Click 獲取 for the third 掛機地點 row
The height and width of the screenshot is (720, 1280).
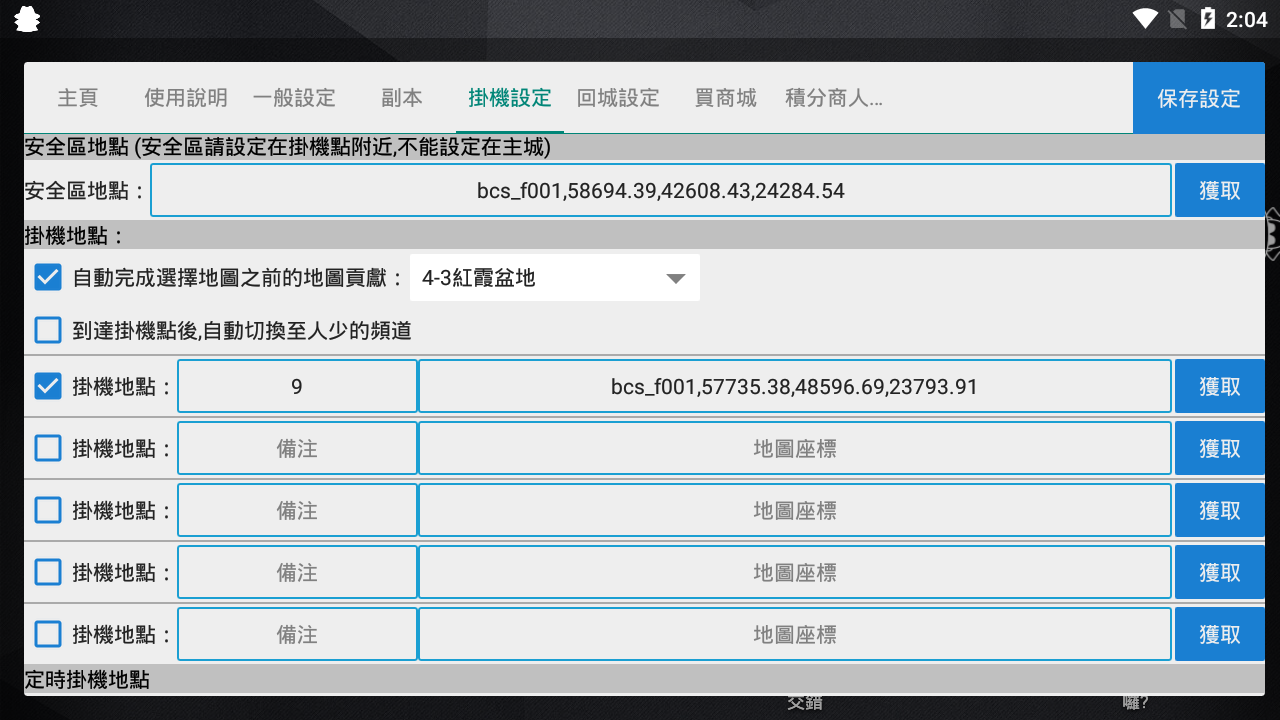(1220, 510)
